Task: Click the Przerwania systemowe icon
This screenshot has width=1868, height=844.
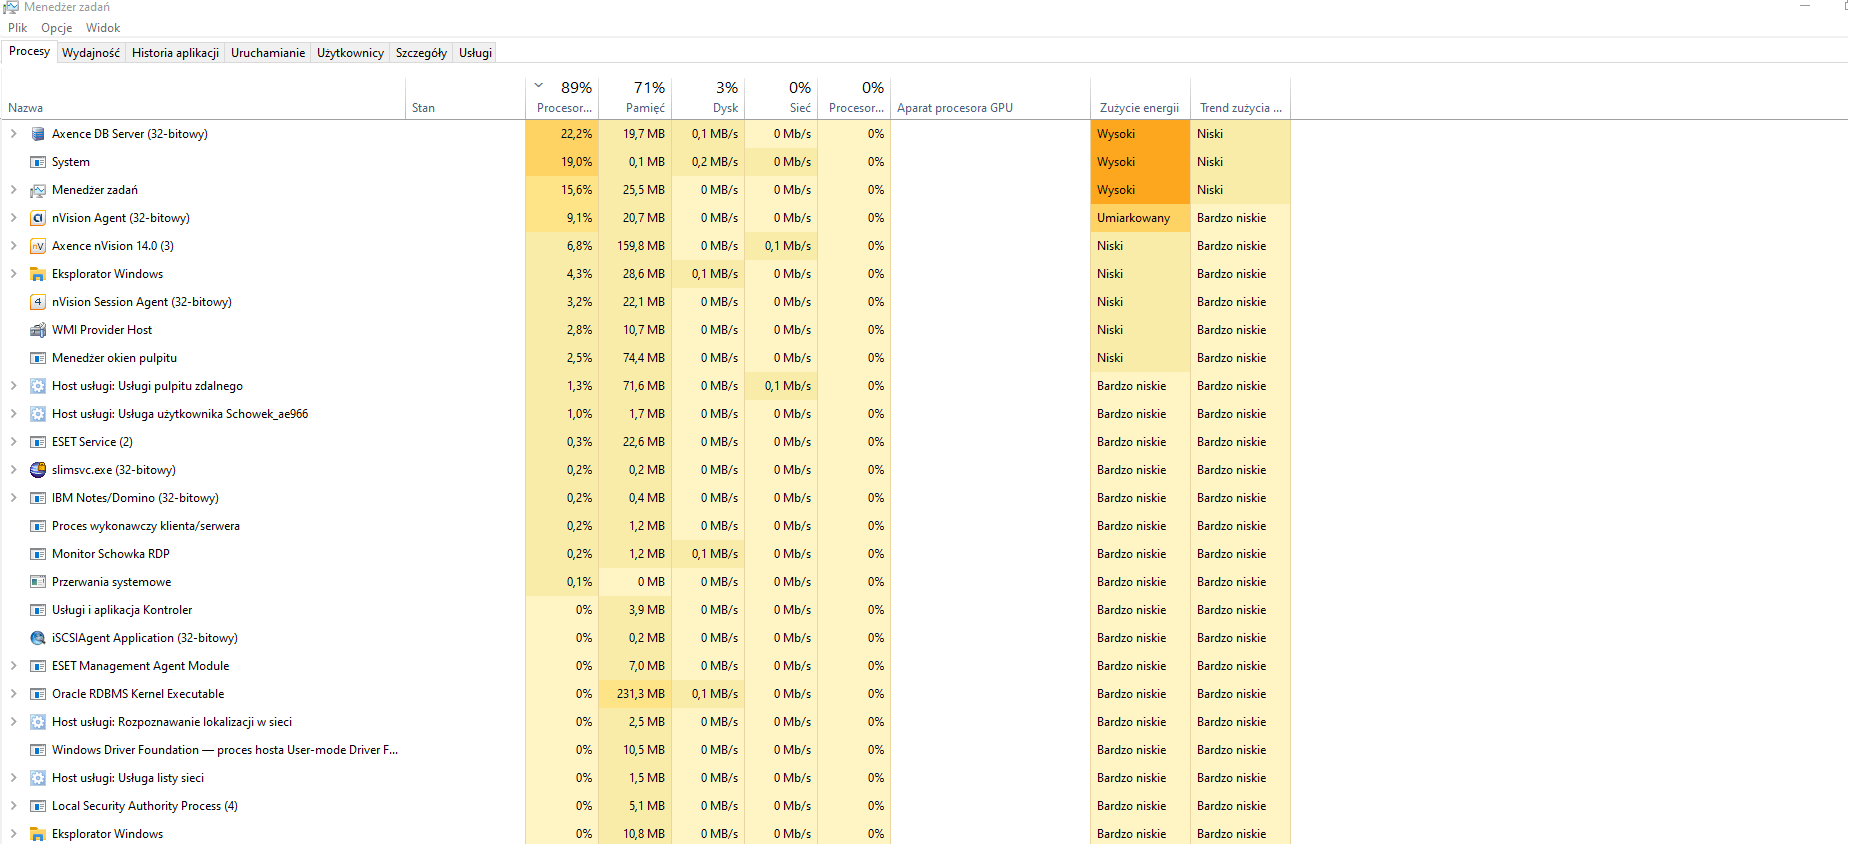Action: 38,582
